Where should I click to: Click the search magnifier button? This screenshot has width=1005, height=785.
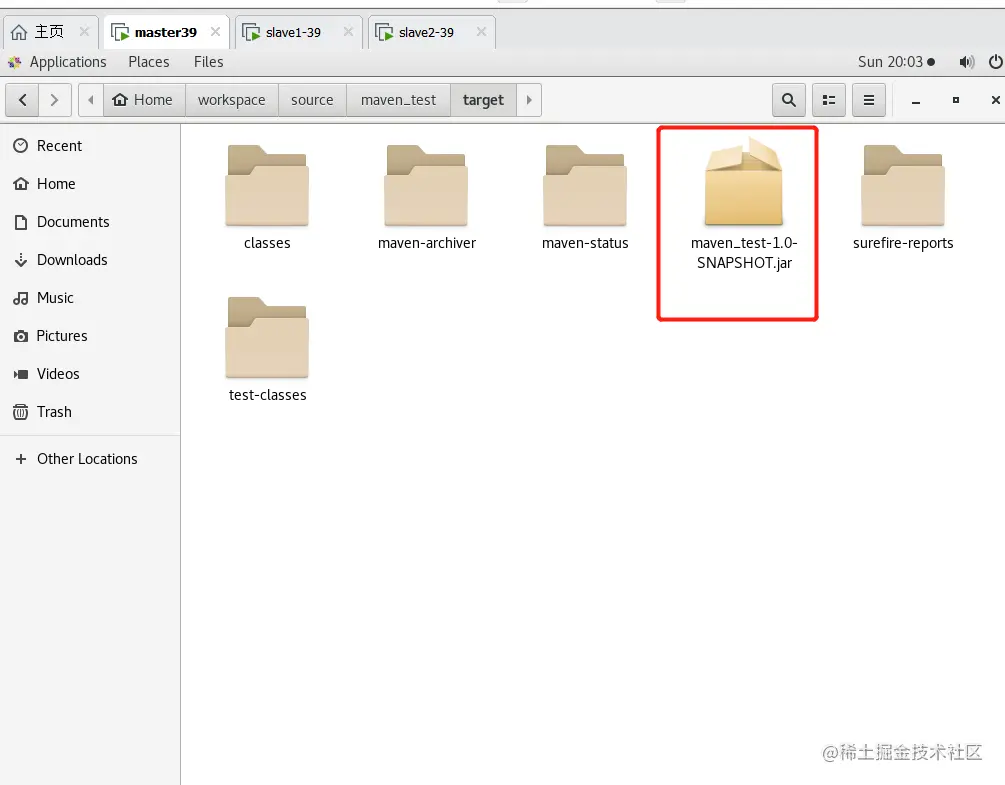click(788, 100)
